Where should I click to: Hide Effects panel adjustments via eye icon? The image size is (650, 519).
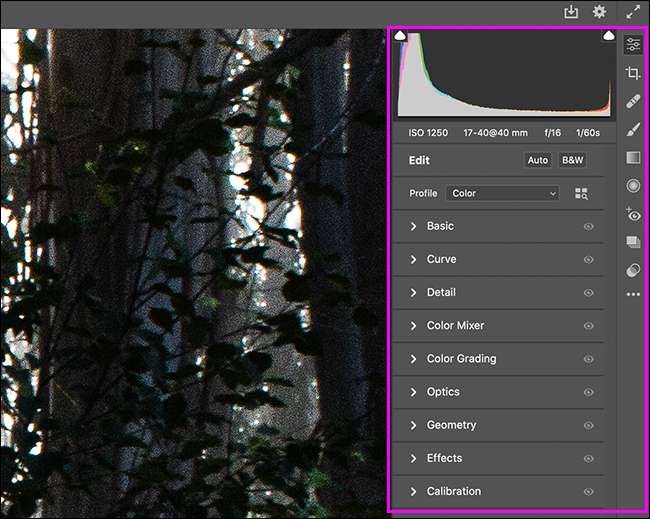click(588, 459)
